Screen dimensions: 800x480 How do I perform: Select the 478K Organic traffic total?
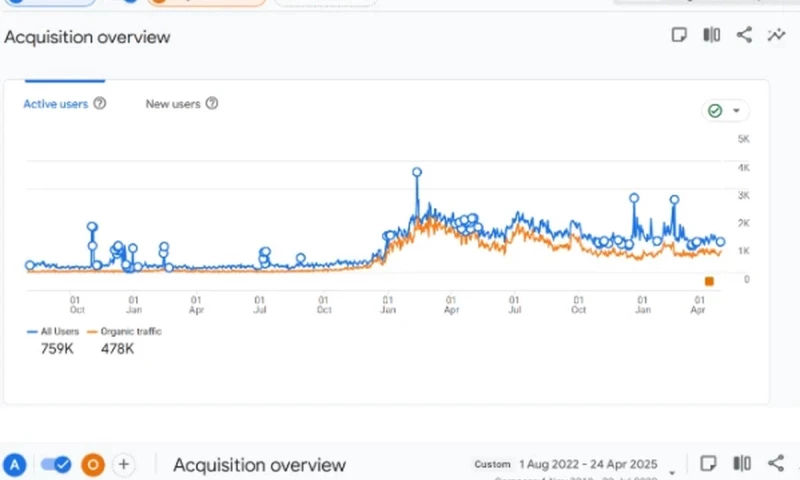(x=117, y=349)
